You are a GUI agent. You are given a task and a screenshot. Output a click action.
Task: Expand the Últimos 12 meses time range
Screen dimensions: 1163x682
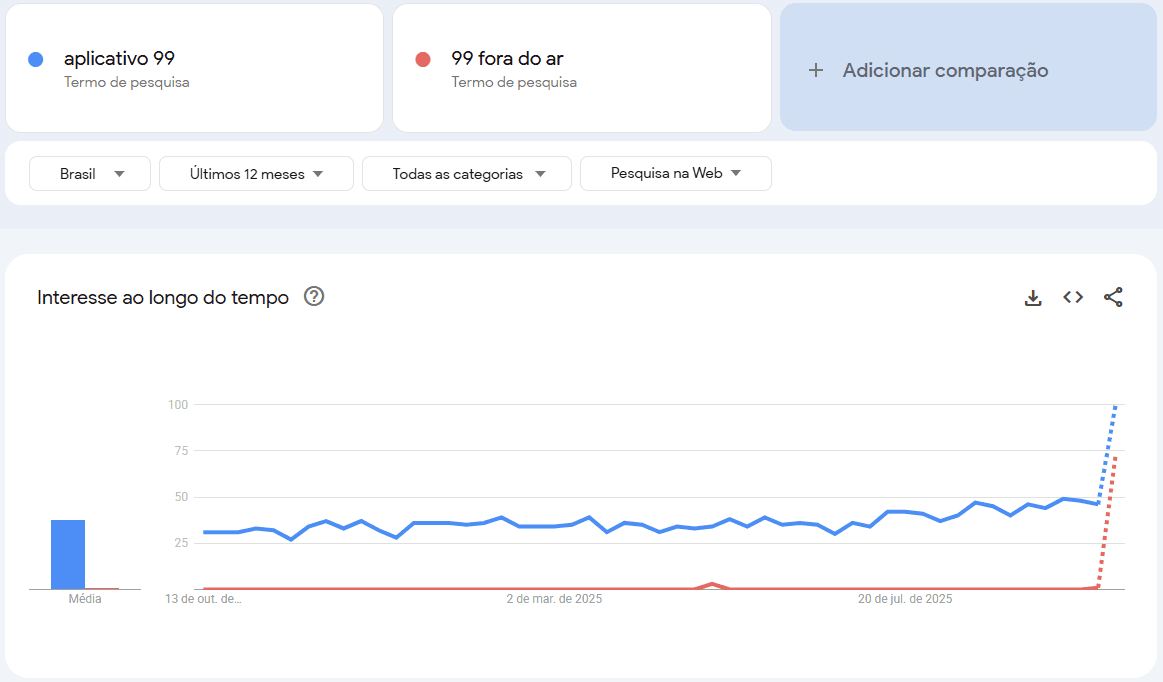(256, 173)
